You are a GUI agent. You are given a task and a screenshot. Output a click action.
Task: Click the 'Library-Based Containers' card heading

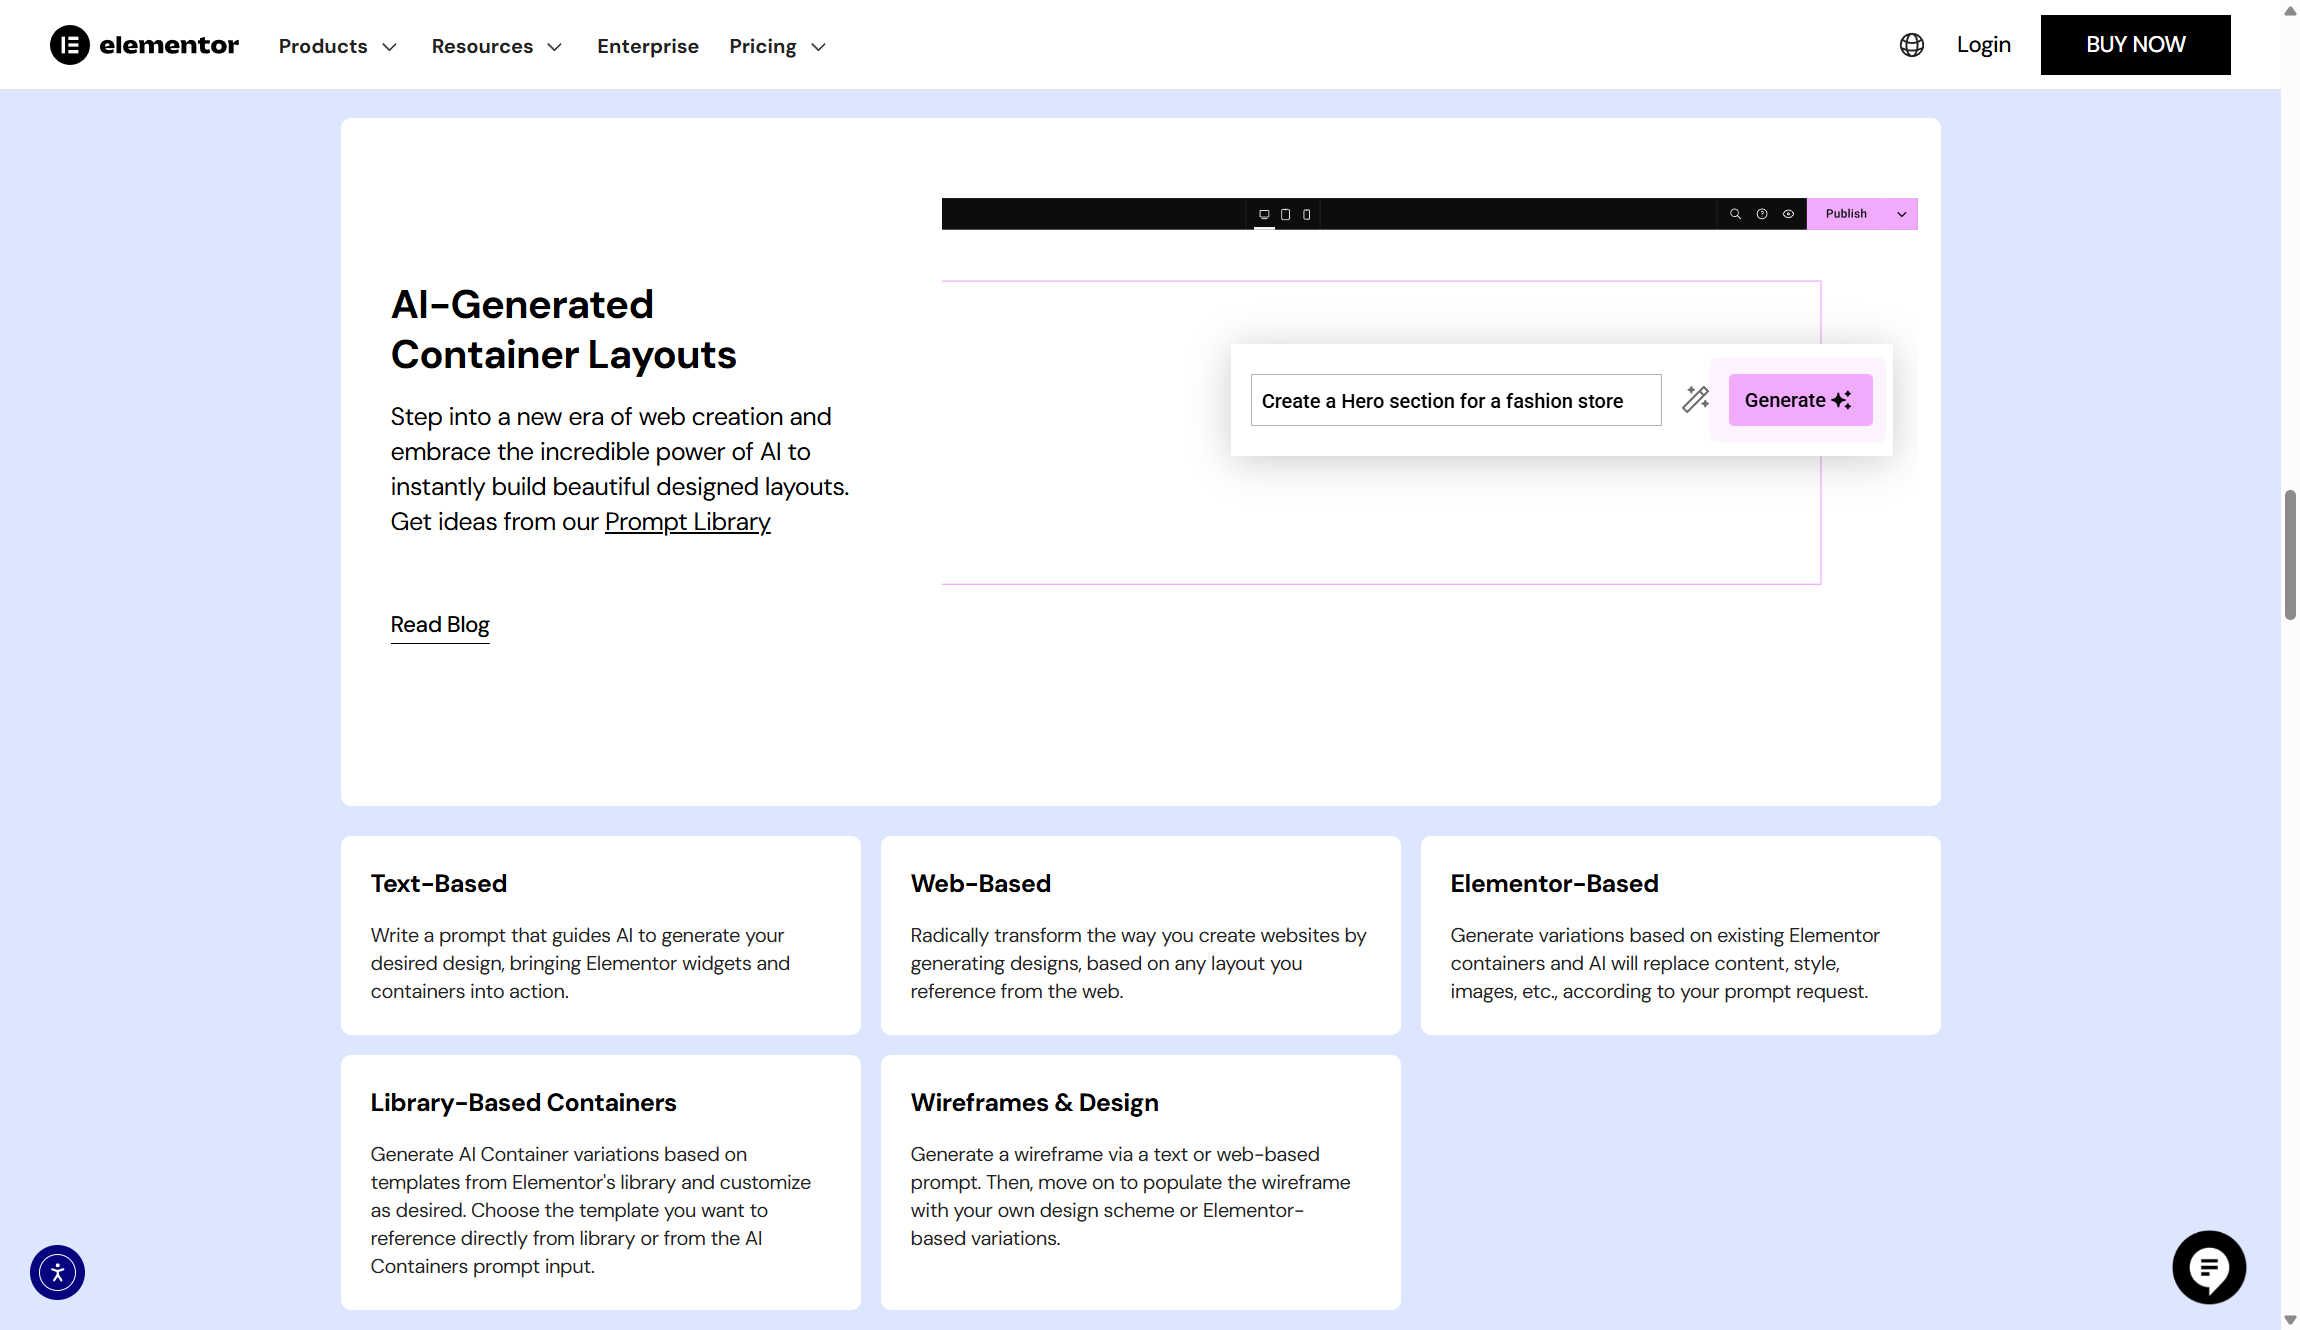523,1103
